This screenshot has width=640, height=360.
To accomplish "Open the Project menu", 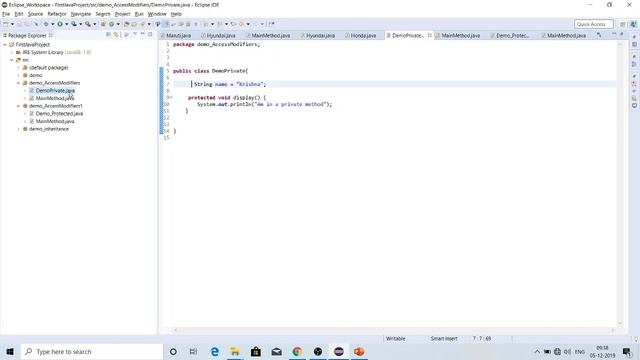I will 122,14.
